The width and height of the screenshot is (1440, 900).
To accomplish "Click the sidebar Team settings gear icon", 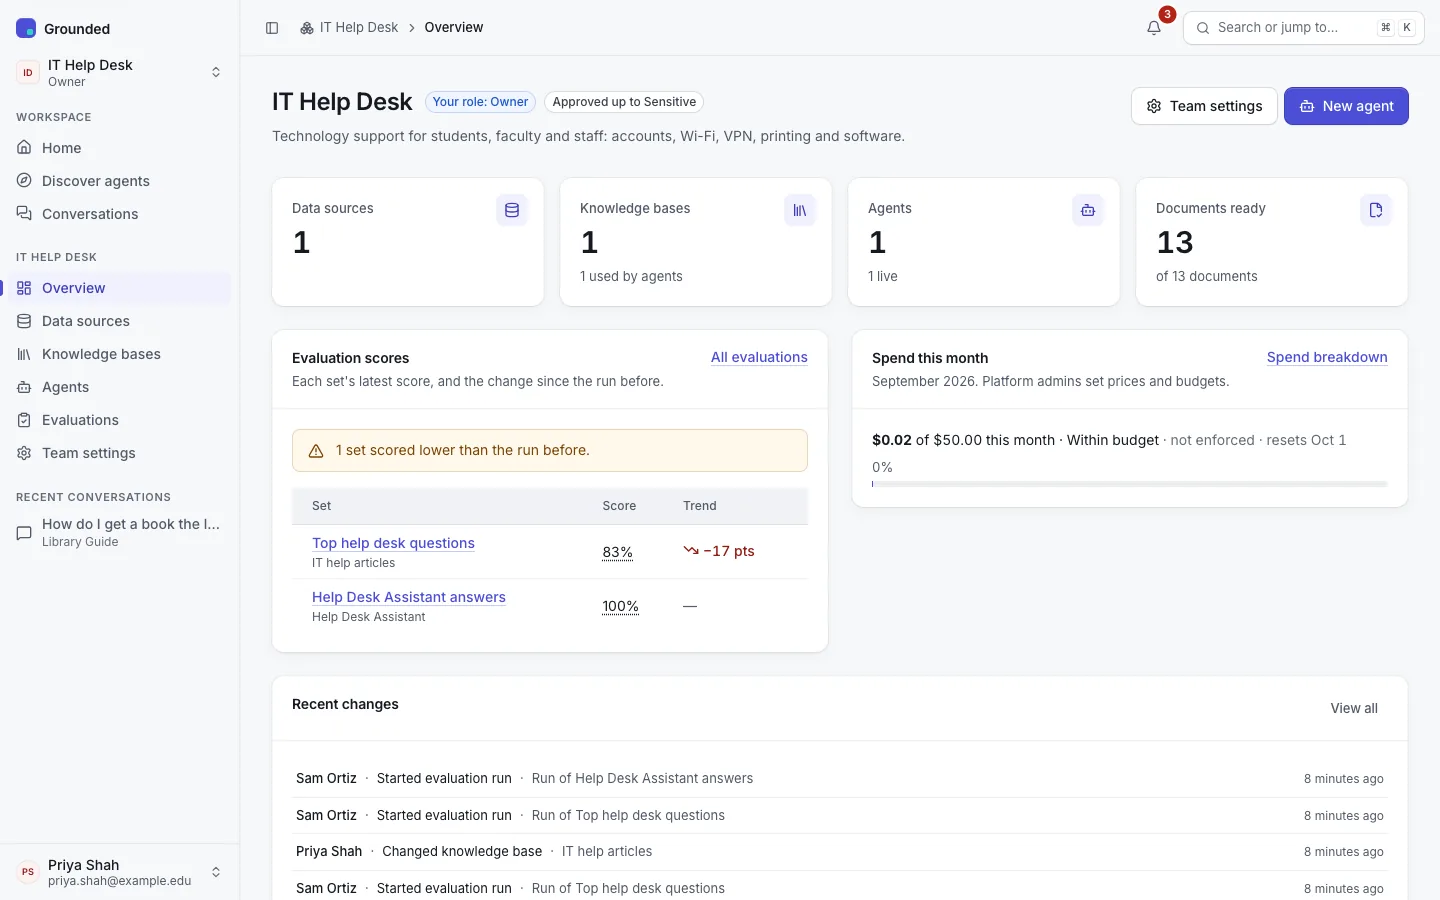I will coord(24,452).
